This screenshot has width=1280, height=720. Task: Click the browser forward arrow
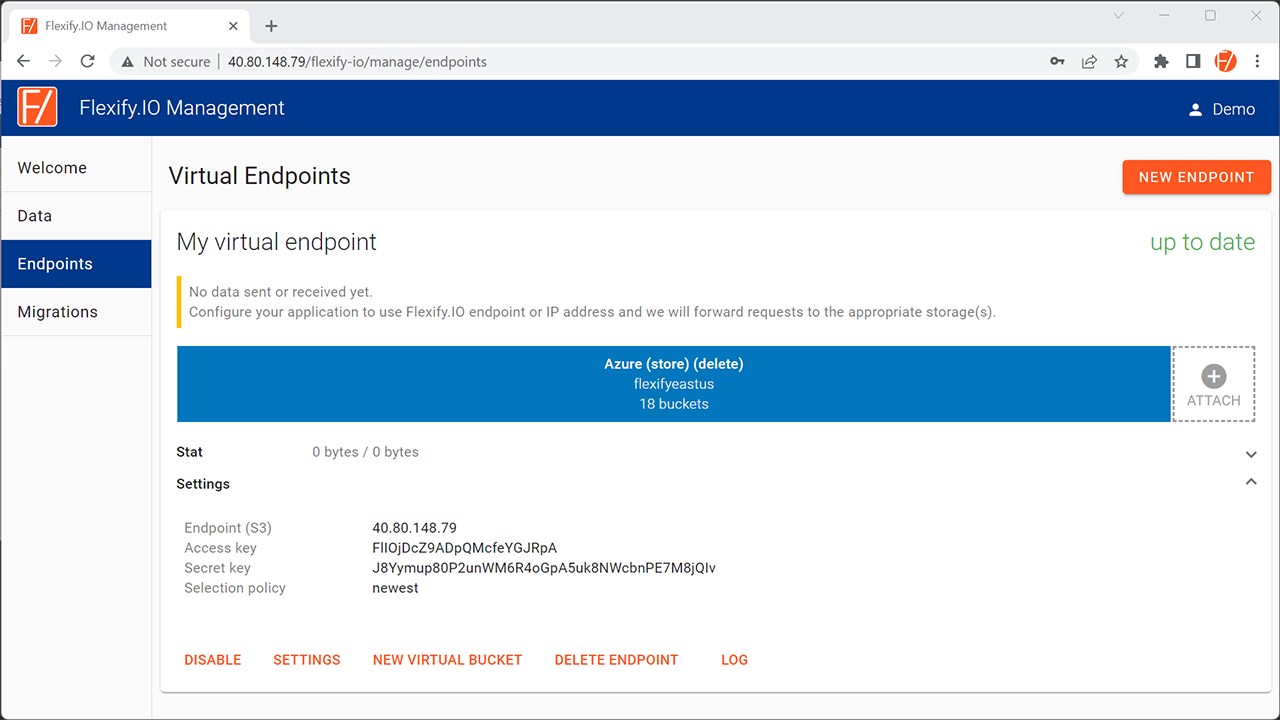point(55,61)
